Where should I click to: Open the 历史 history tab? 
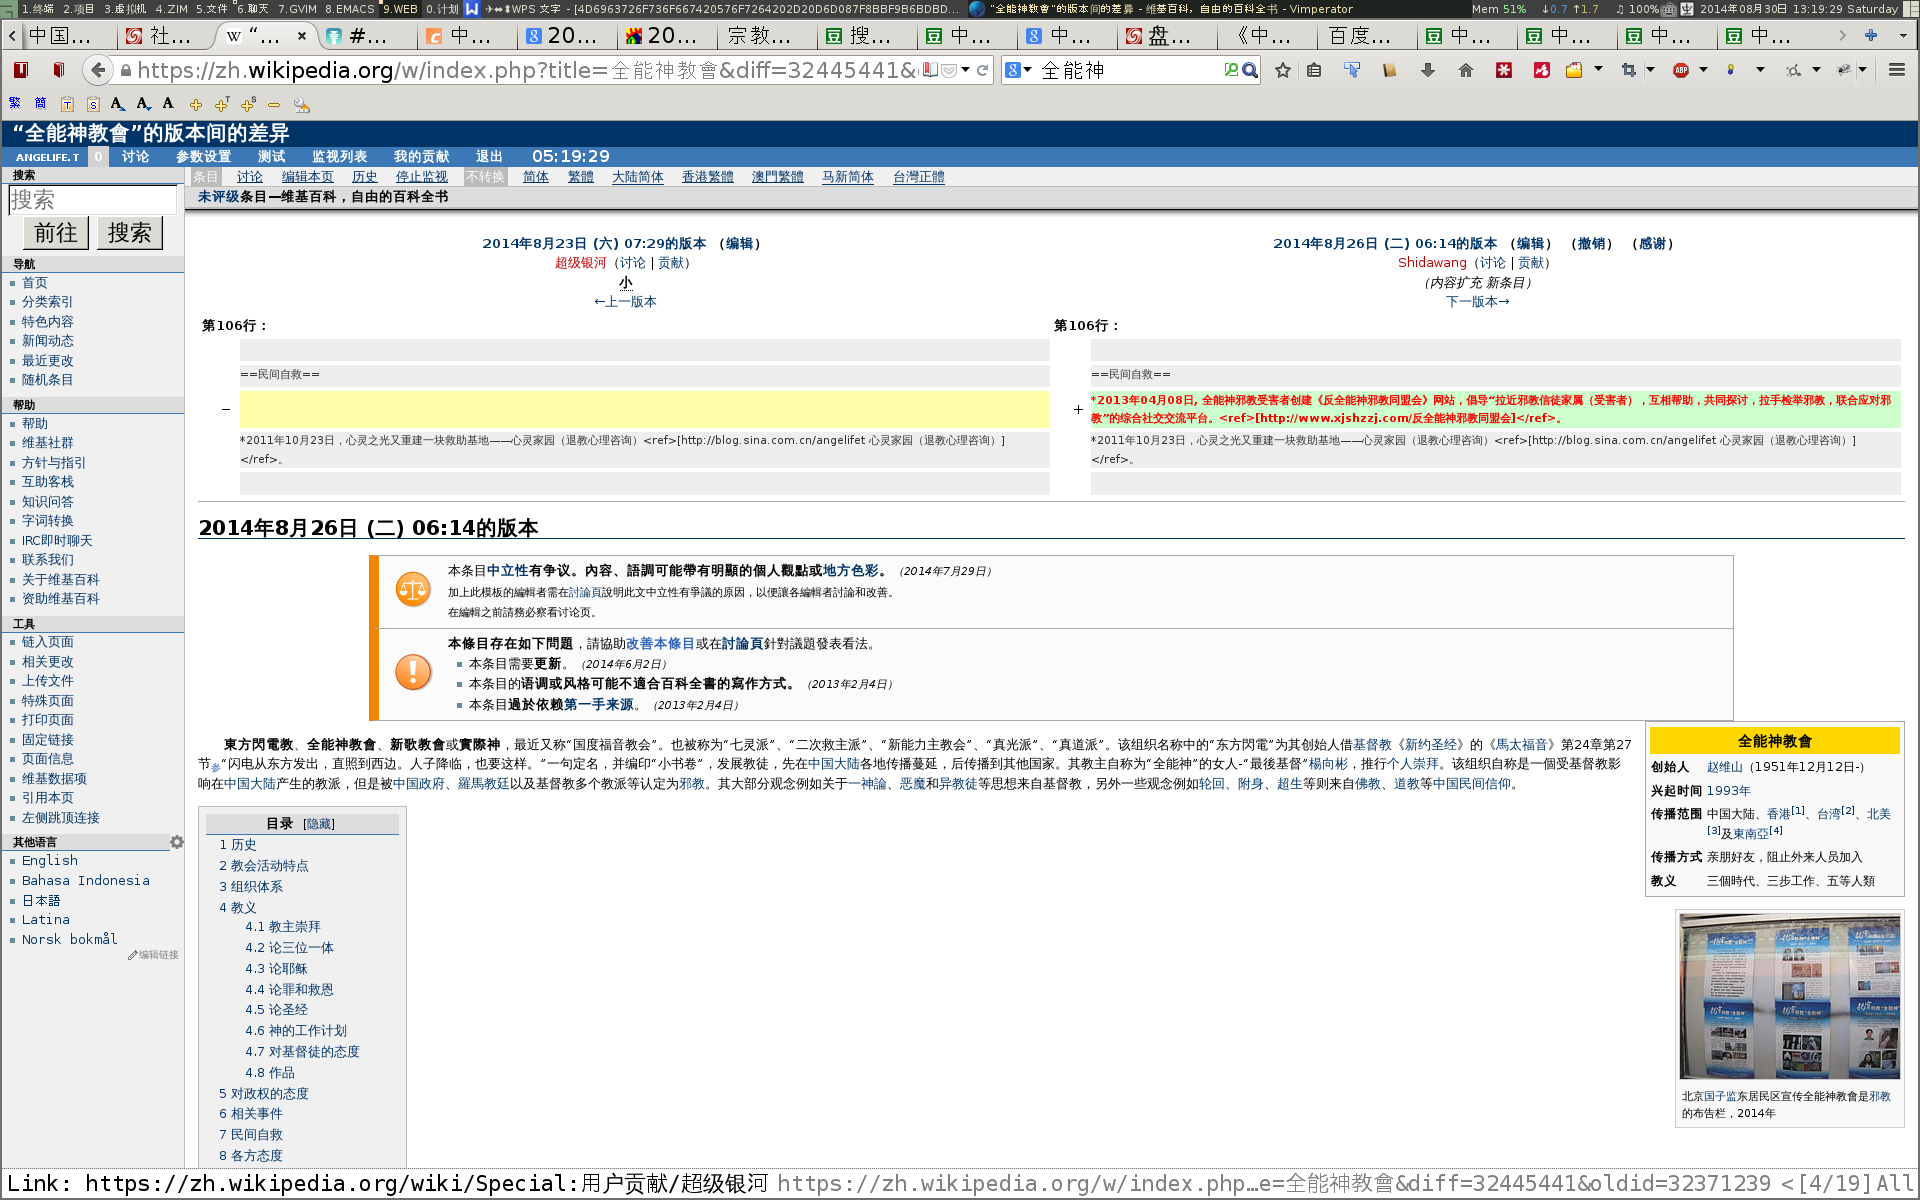click(364, 177)
